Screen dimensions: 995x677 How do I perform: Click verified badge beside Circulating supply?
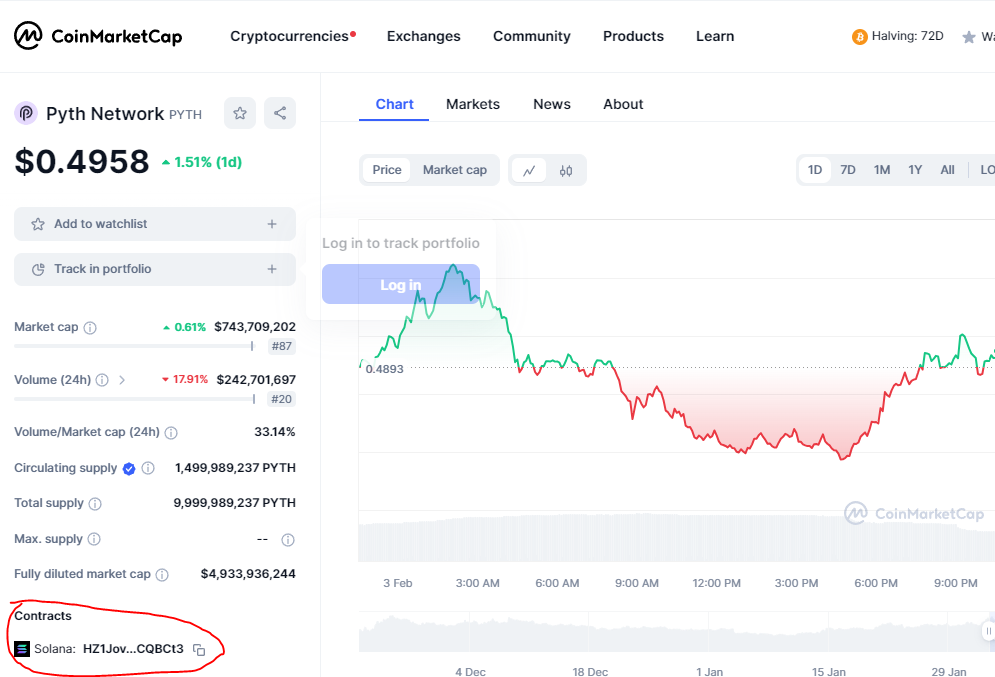pyautogui.click(x=129, y=469)
